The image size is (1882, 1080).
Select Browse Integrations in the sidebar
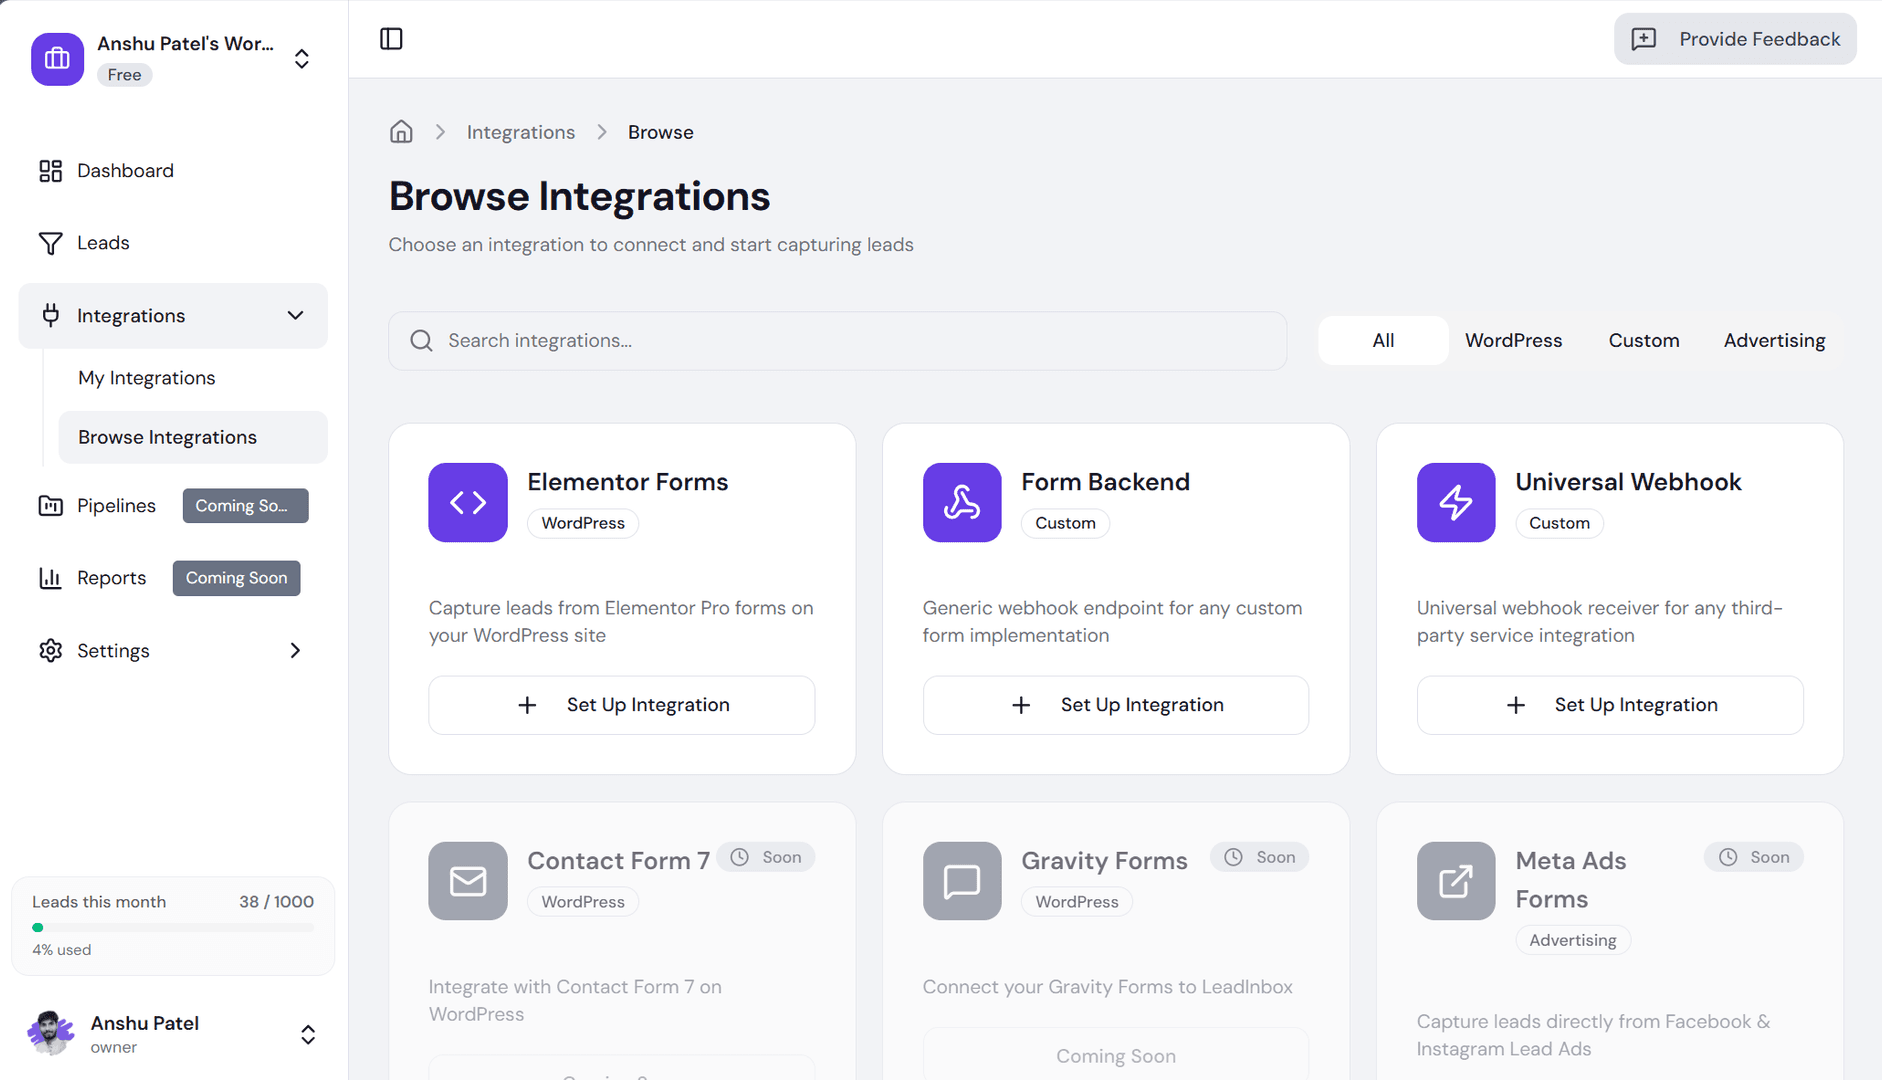(x=193, y=437)
